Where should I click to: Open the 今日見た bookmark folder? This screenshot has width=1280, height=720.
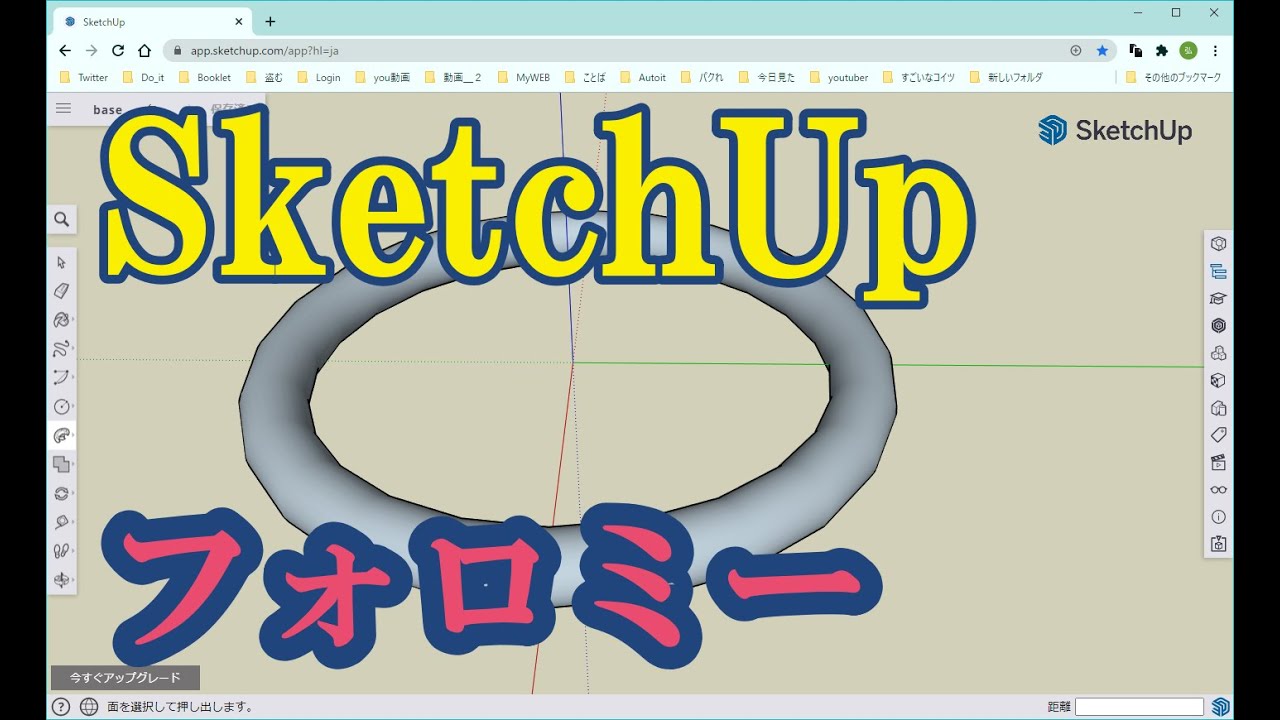[x=766, y=77]
